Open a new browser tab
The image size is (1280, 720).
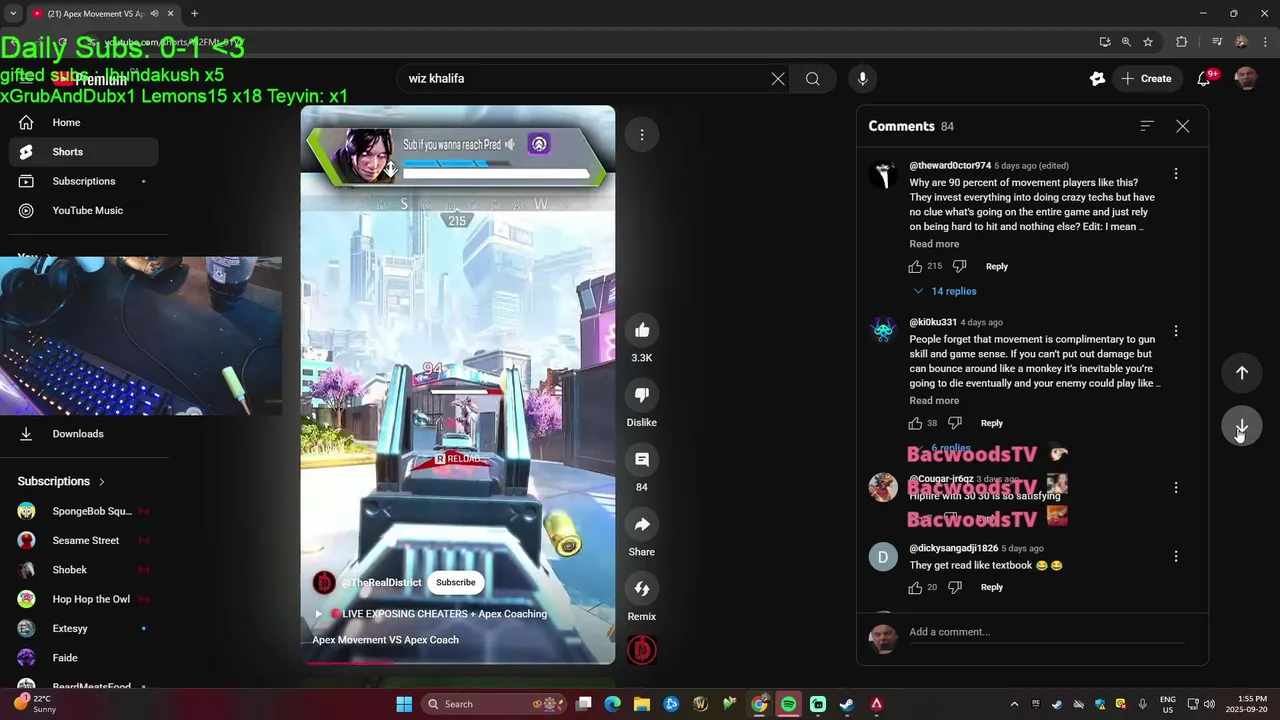(x=194, y=14)
